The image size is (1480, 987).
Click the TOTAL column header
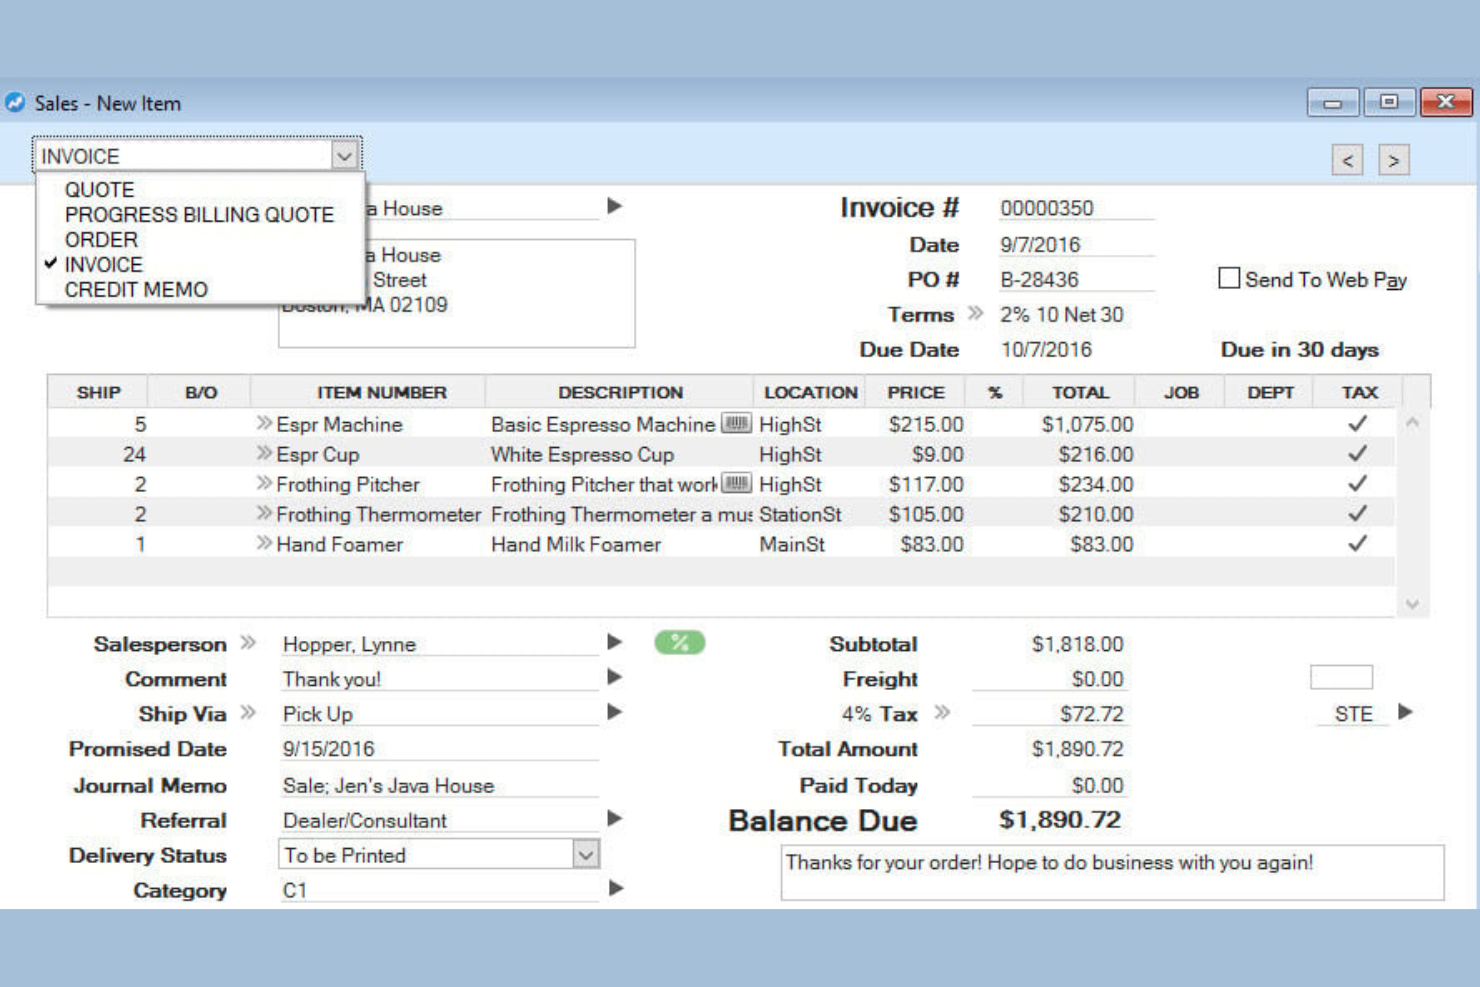tap(1080, 392)
